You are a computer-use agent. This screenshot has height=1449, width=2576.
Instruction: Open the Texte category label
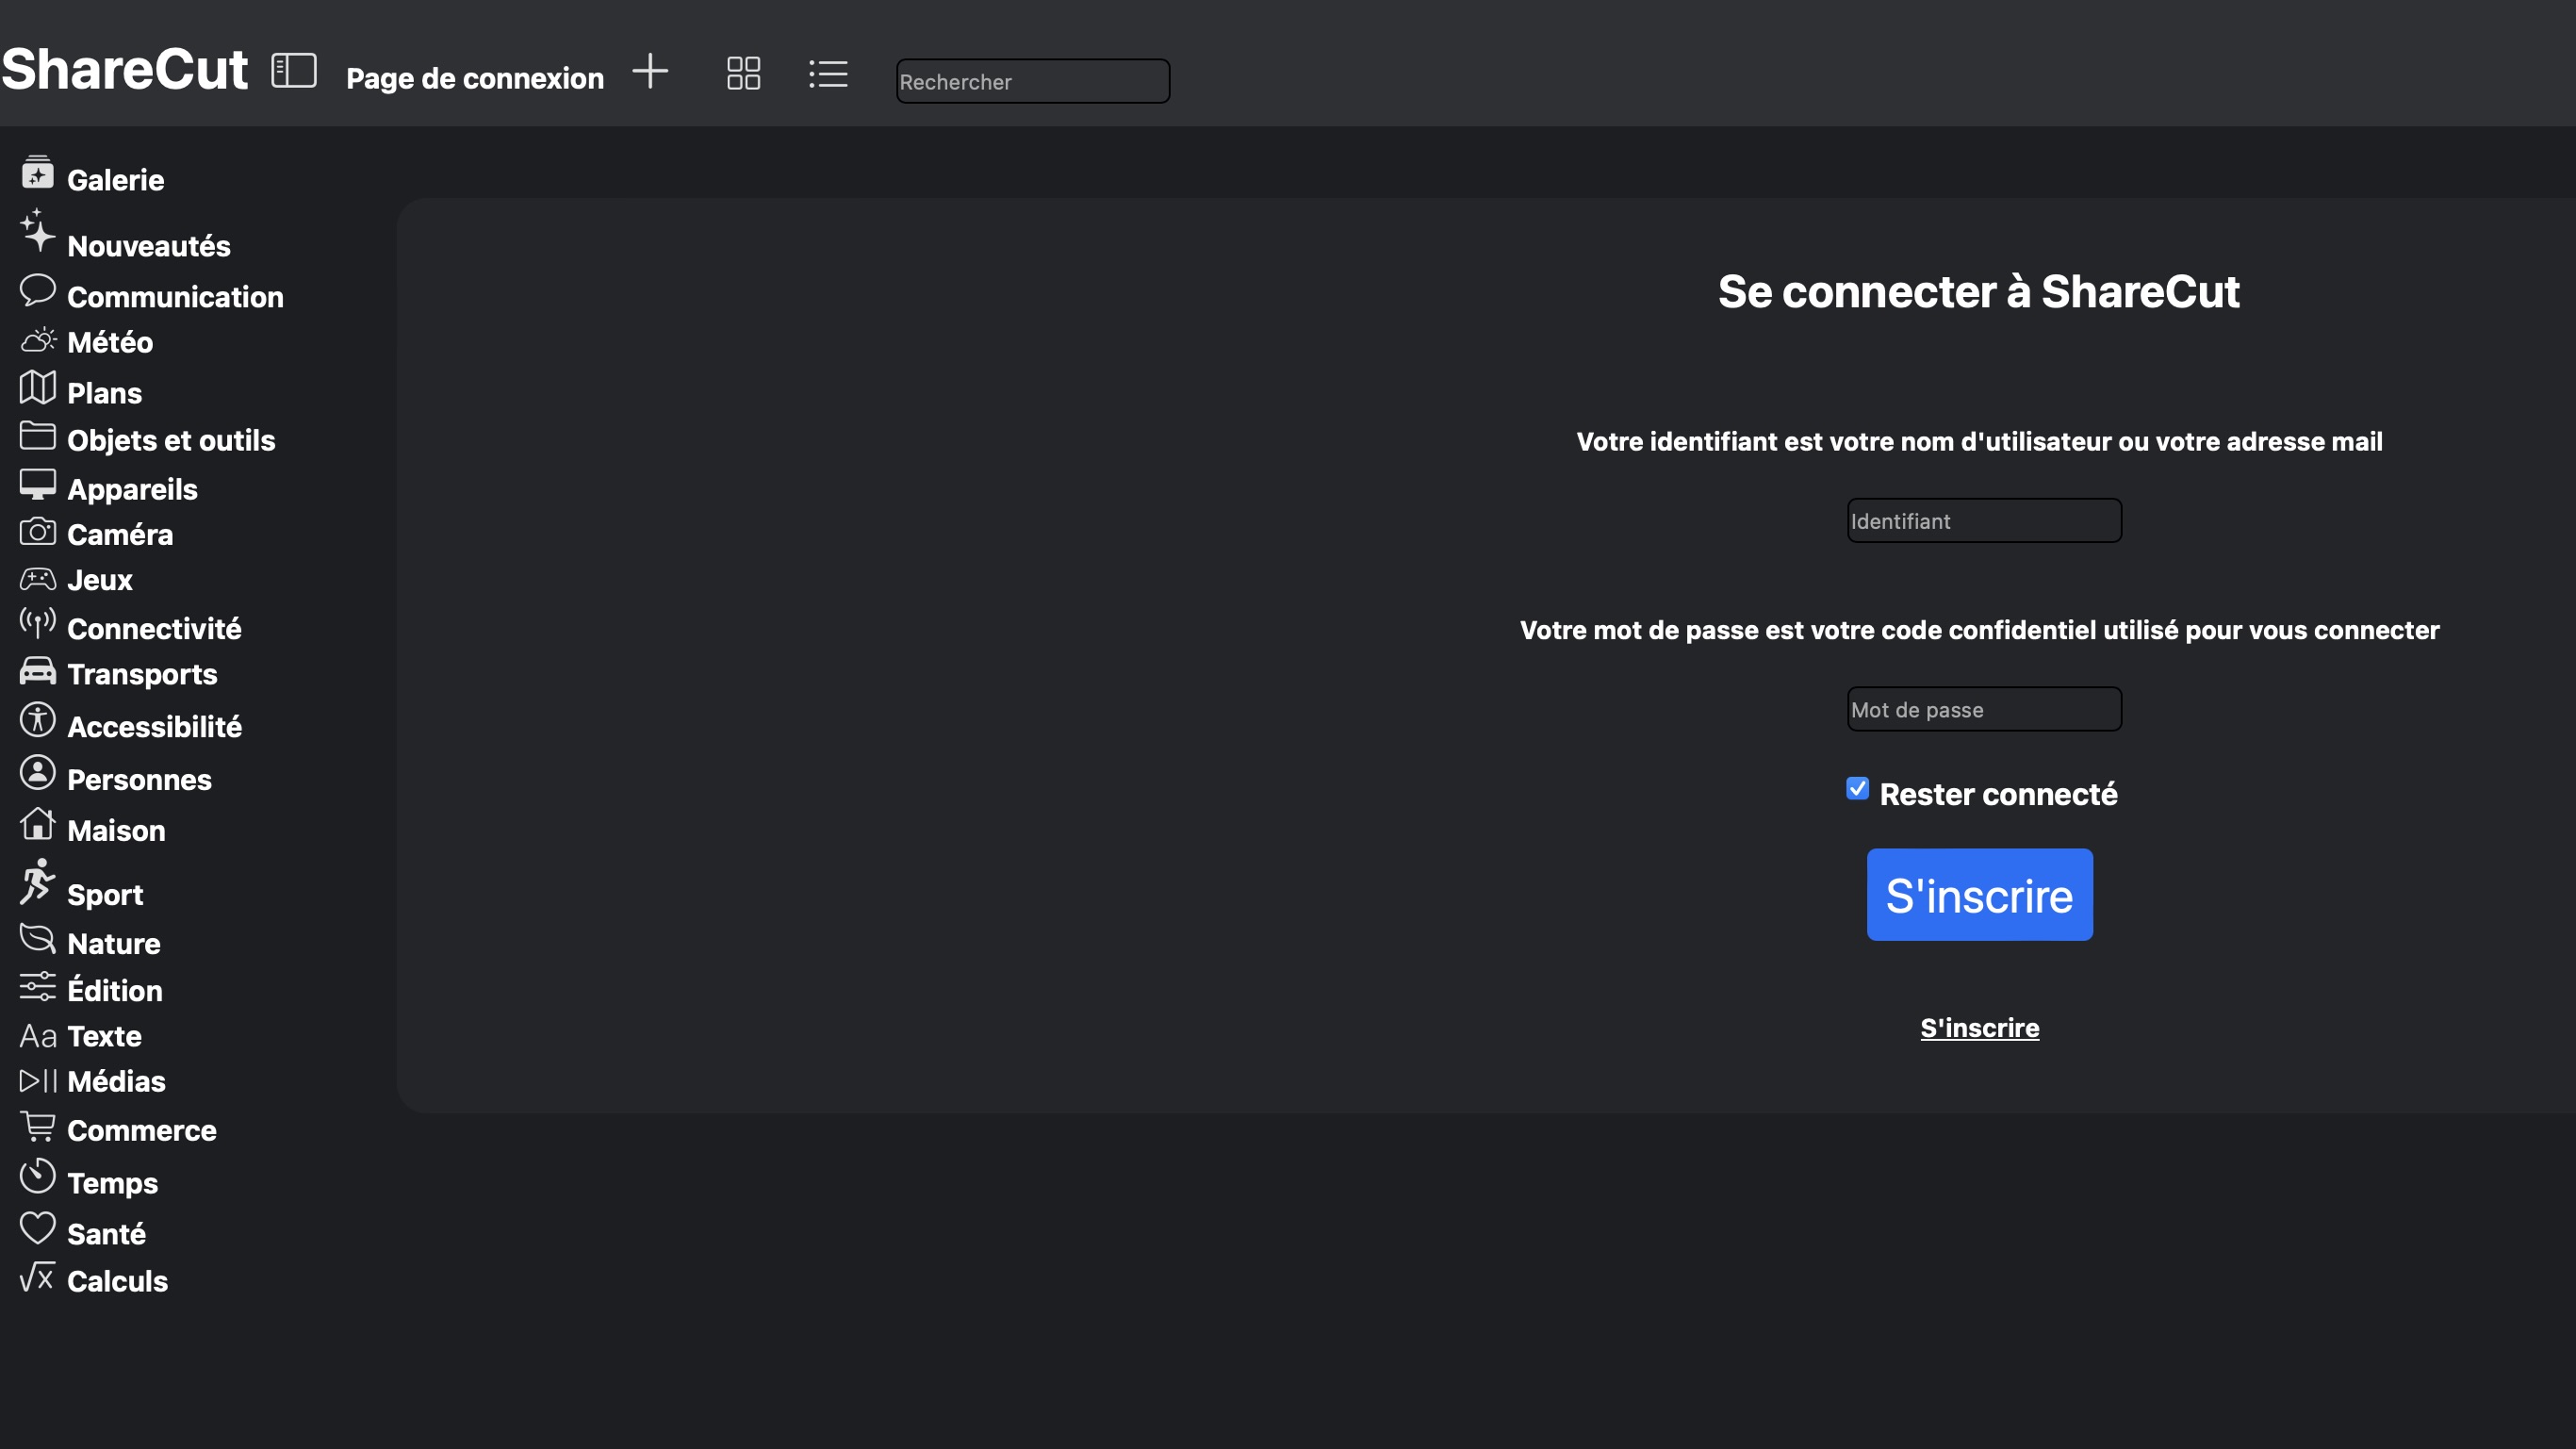[104, 1036]
